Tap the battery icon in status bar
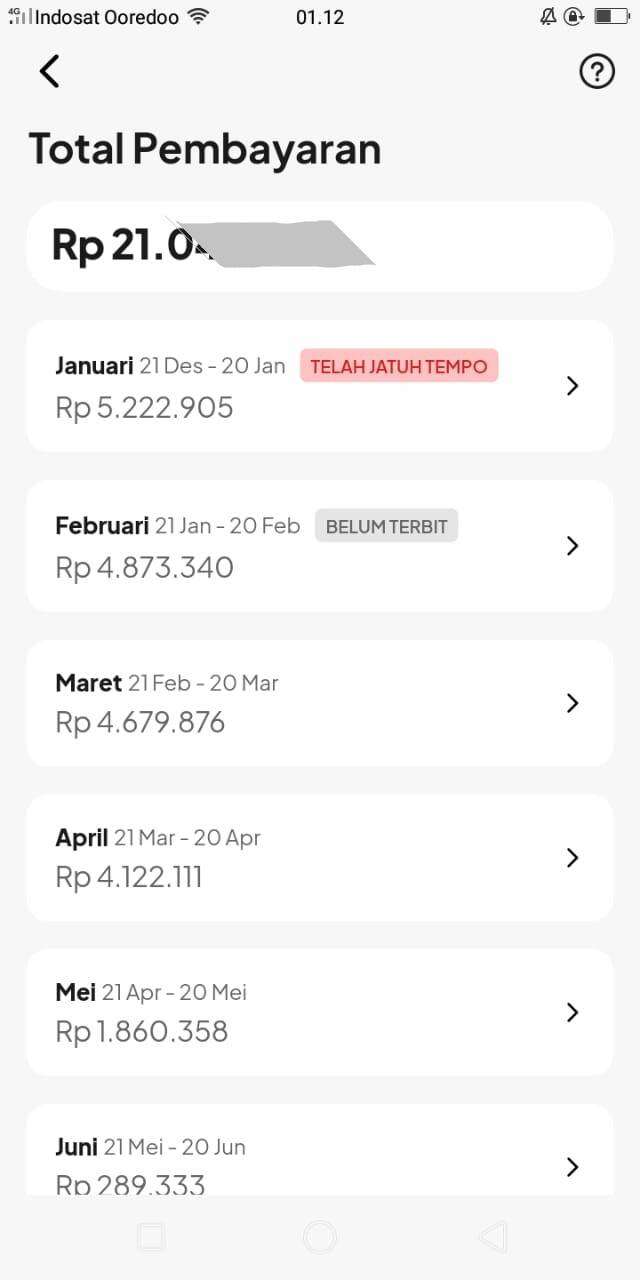640x1280 pixels. [610, 17]
